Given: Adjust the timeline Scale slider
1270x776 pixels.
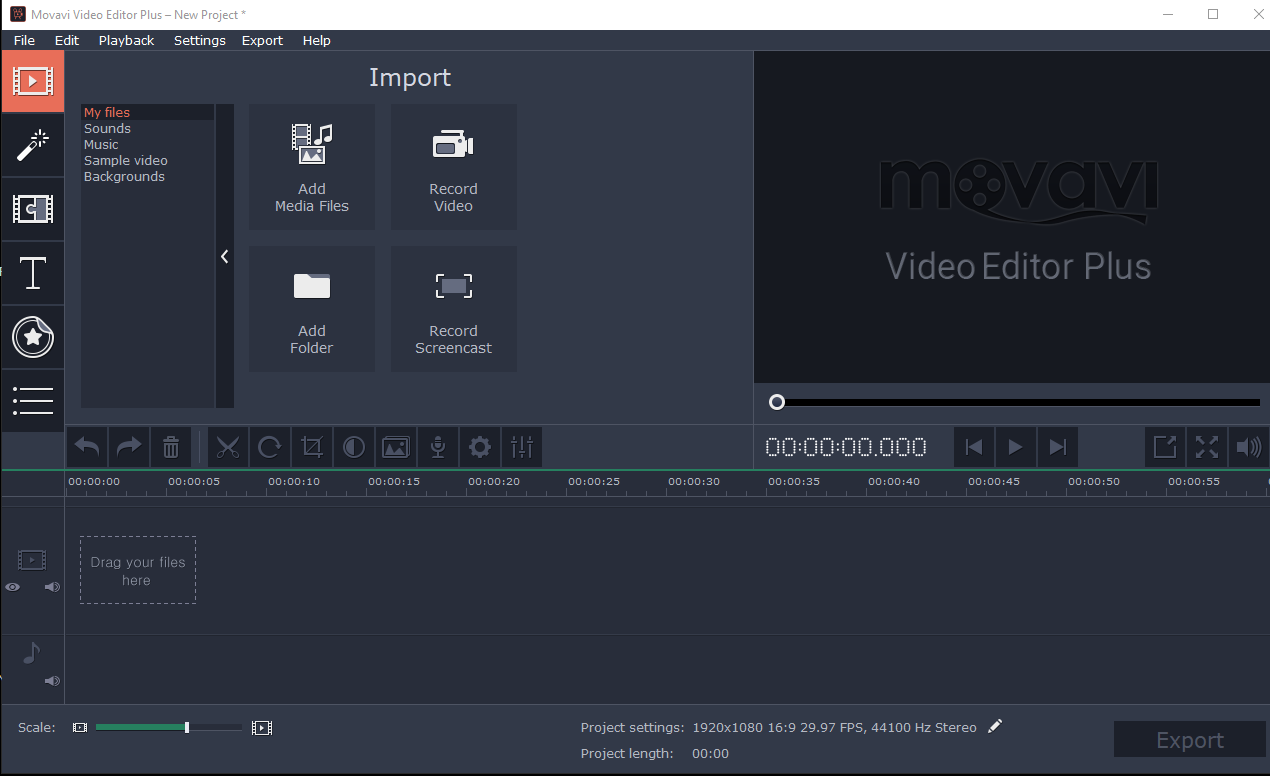Looking at the screenshot, I should [185, 727].
